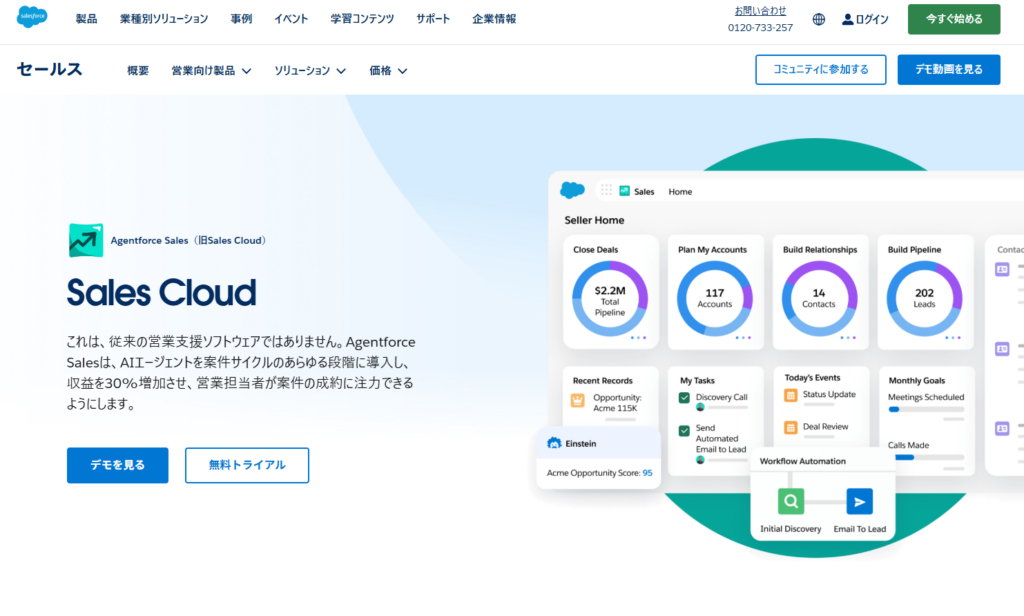Click the Salesforce cloud logo
The image size is (1024, 616).
32,16
